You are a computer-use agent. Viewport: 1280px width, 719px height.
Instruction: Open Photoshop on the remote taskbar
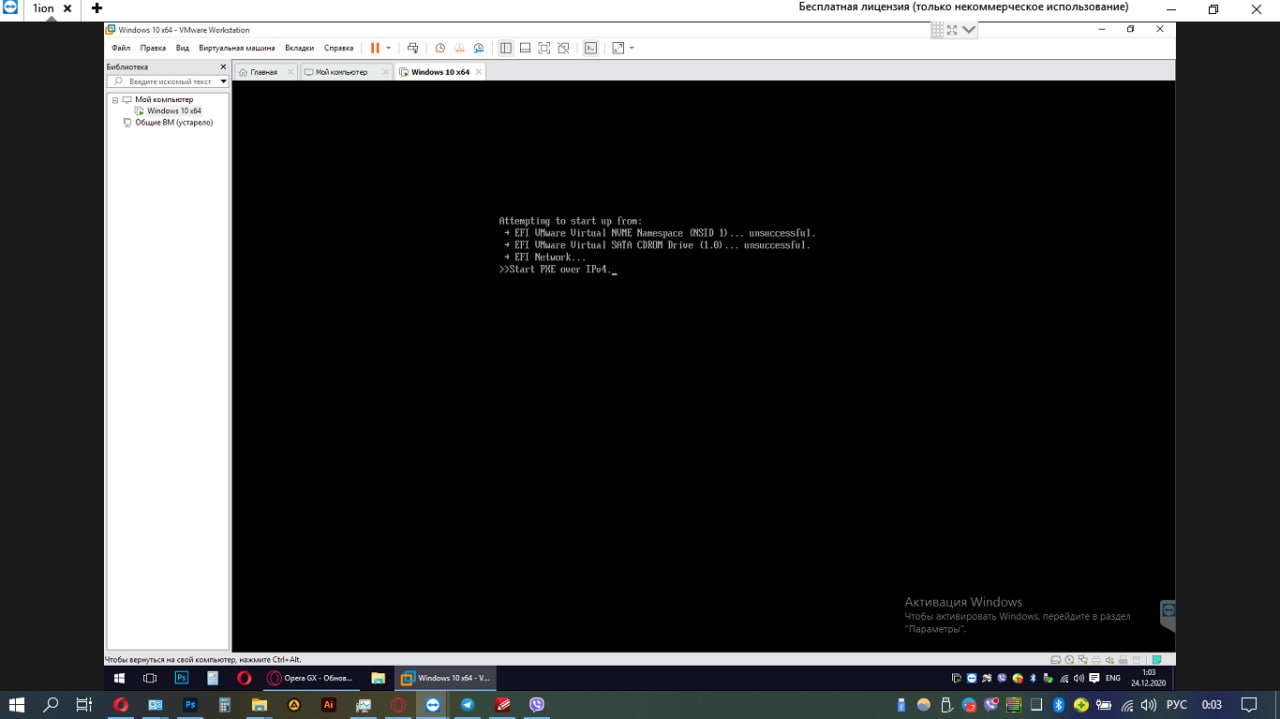181,678
